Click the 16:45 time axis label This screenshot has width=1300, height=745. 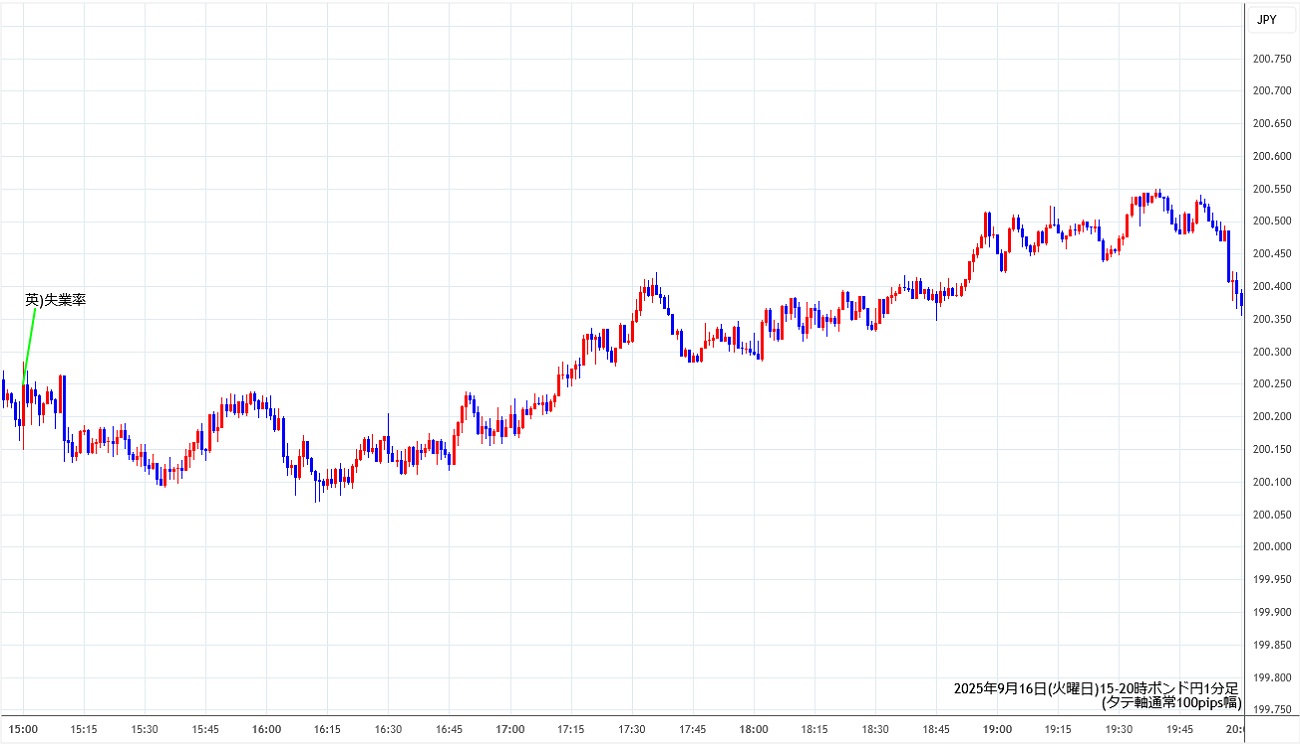[449, 729]
